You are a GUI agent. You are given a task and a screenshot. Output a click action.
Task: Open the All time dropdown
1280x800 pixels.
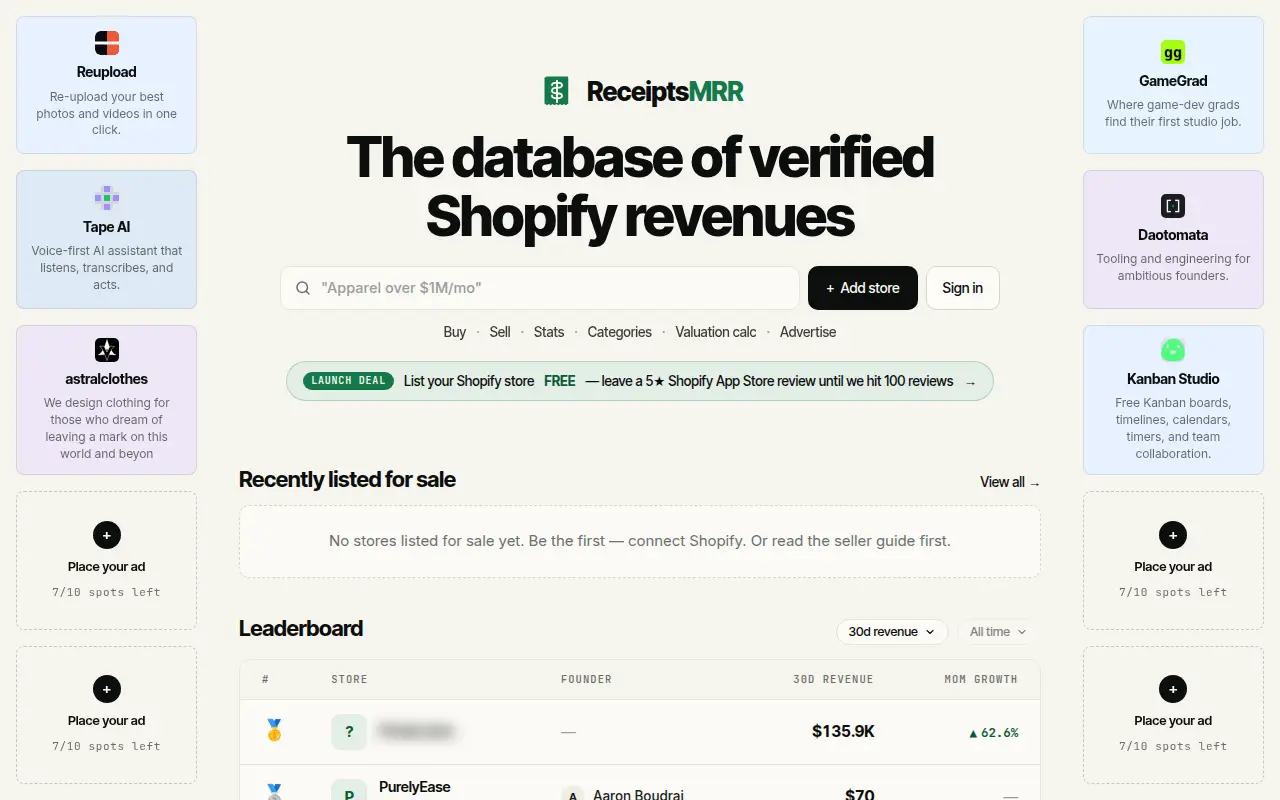[x=996, y=632]
